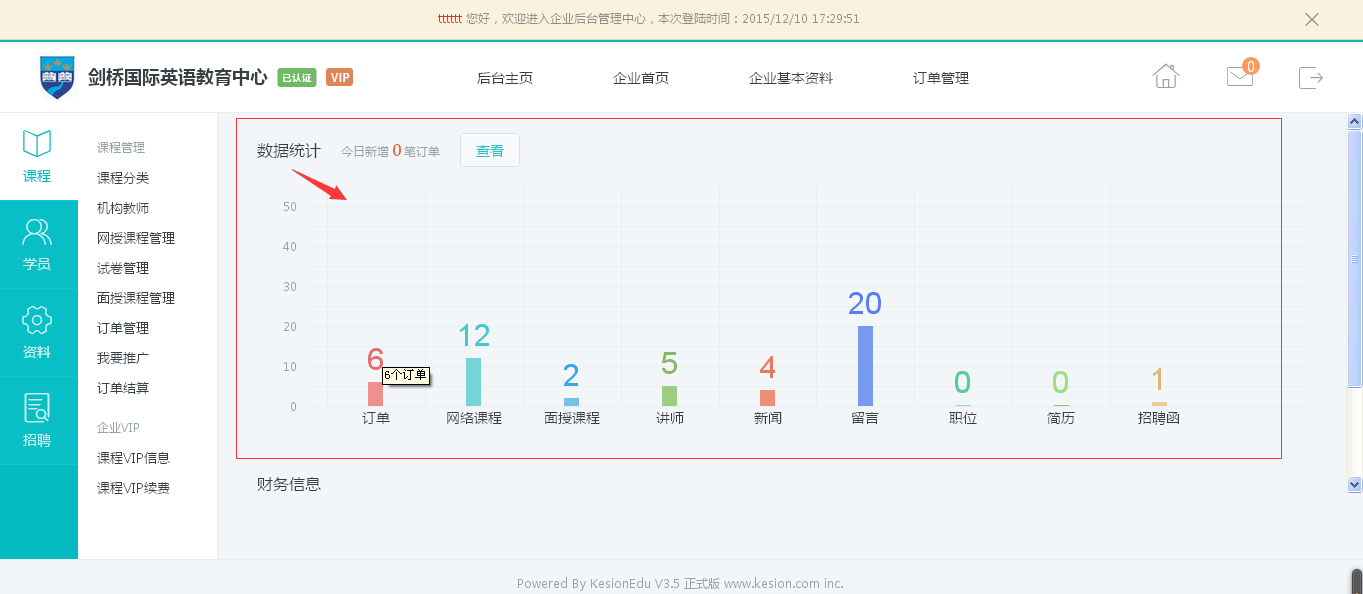This screenshot has width=1363, height=594.
Task: Click the 查看 button next to 数据统计
Action: [x=489, y=150]
